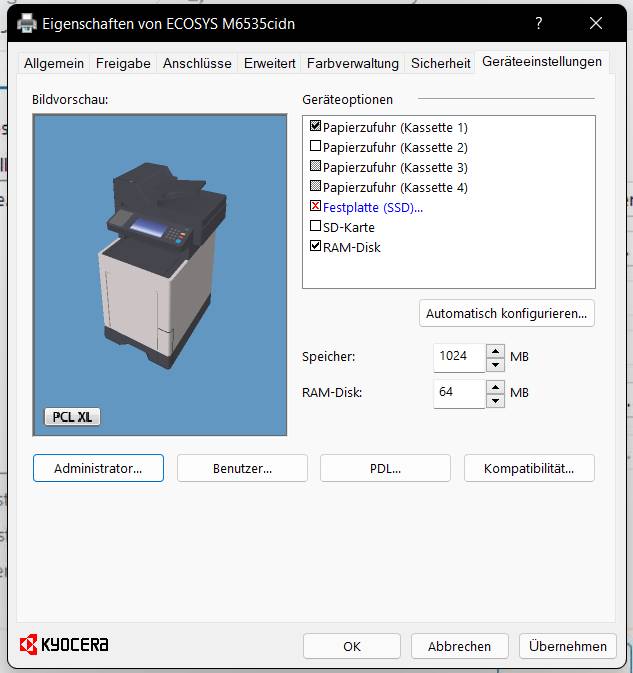Open Benutzer... settings
This screenshot has height=673, width=633.
tap(242, 468)
